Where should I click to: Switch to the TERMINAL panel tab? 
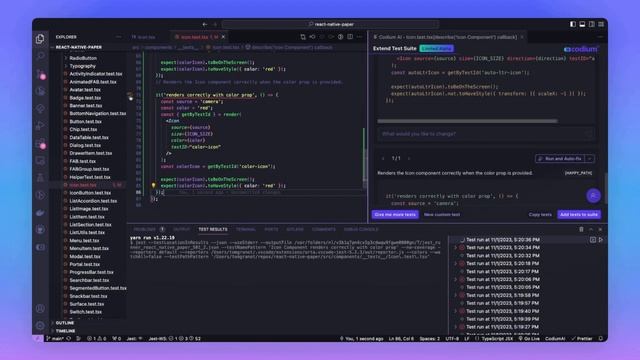(x=246, y=229)
